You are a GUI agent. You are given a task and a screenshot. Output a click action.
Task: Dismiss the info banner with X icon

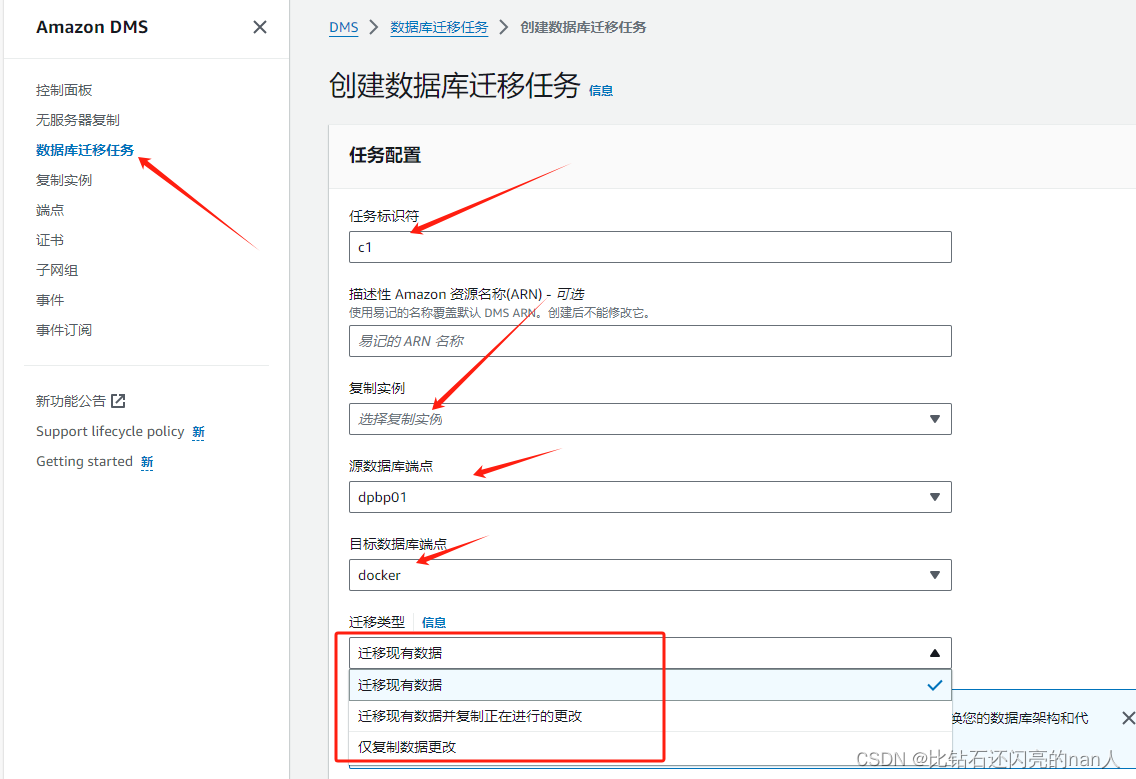1128,718
